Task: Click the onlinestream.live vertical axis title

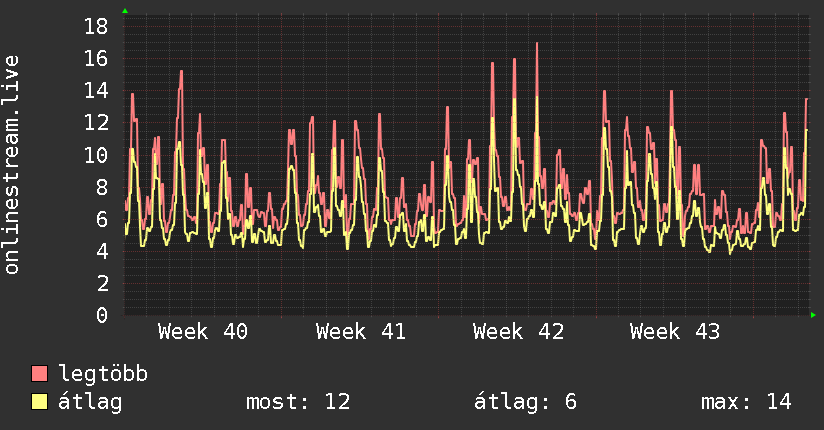Action: pyautogui.click(x=11, y=165)
